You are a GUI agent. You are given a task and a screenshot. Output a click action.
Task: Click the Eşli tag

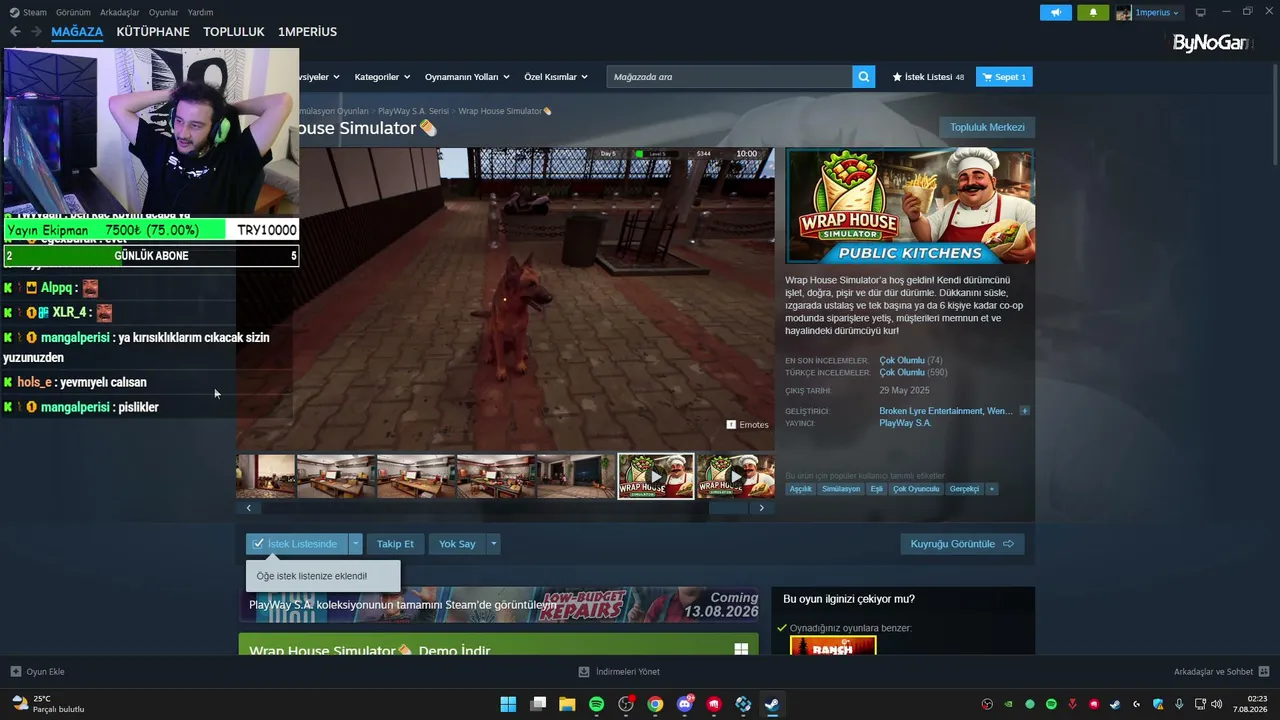[877, 489]
